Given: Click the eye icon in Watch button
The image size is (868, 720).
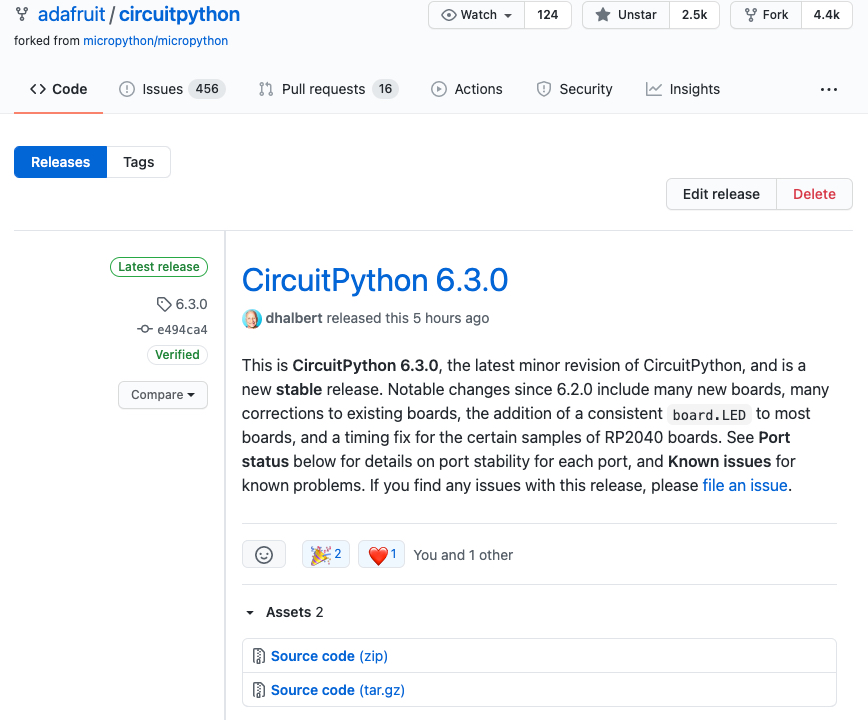Looking at the screenshot, I should pyautogui.click(x=448, y=15).
